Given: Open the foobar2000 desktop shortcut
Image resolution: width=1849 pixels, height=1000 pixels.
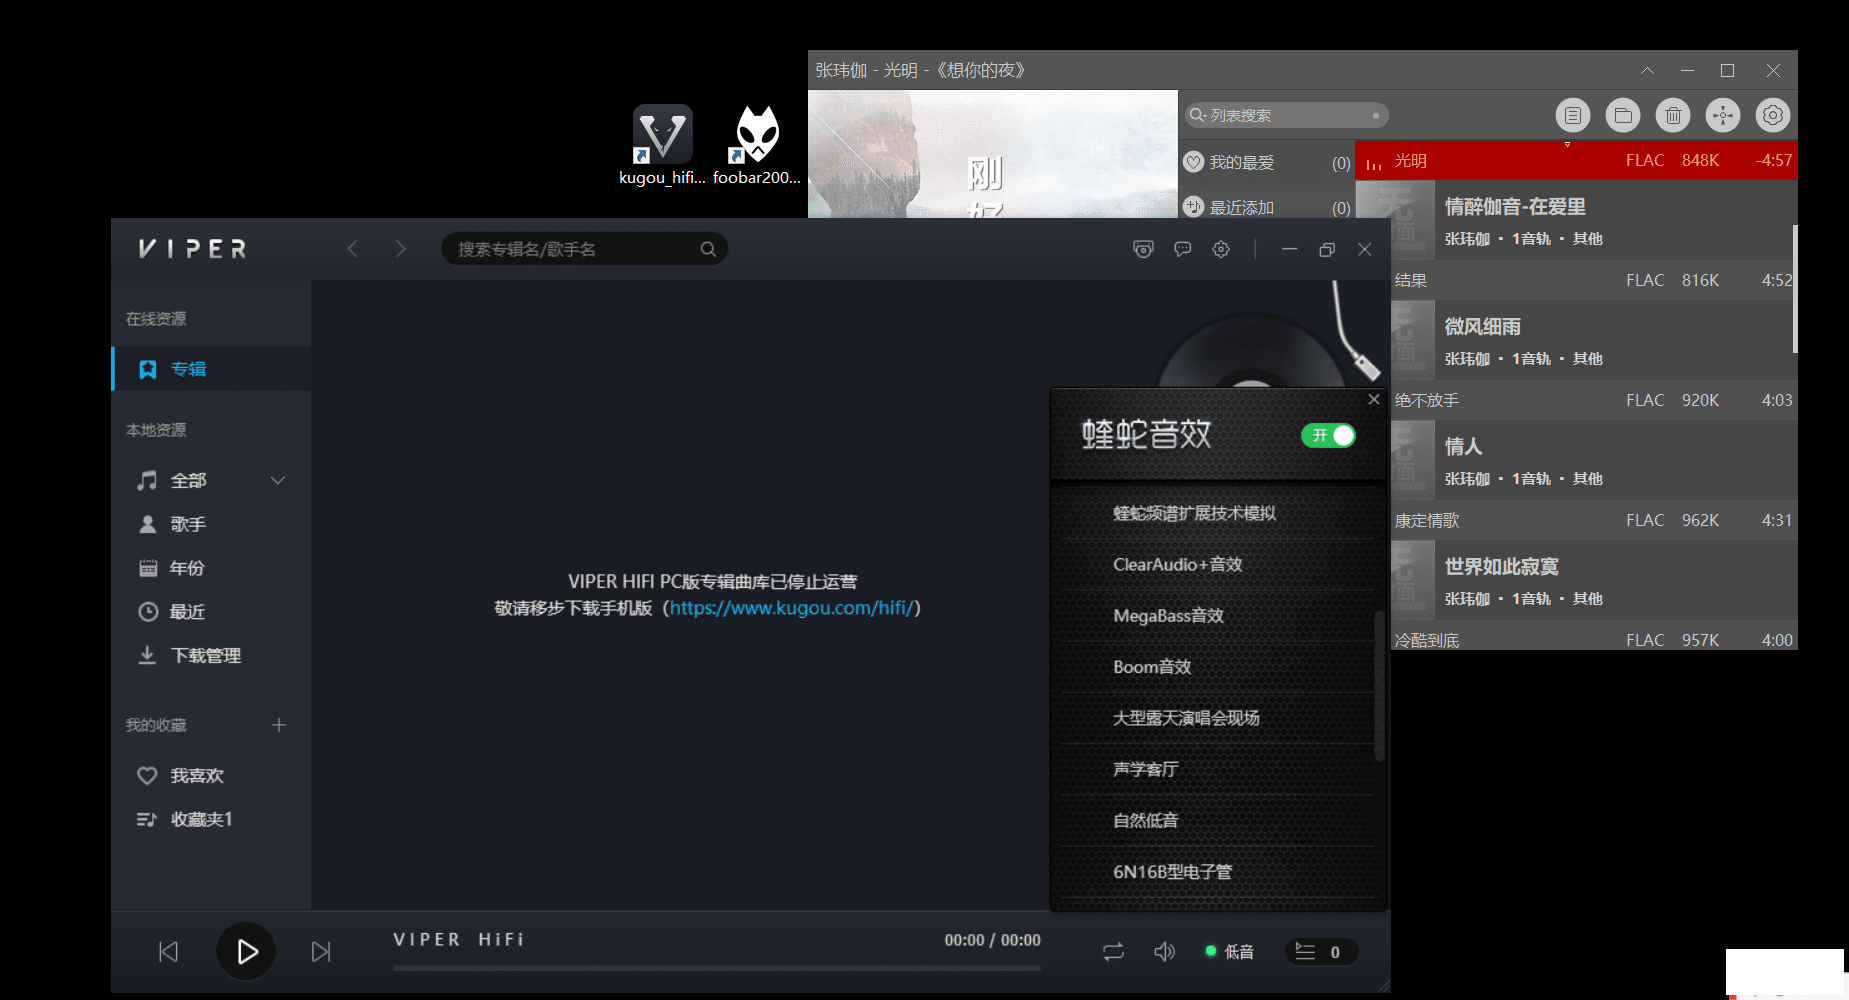Looking at the screenshot, I should tap(757, 145).
